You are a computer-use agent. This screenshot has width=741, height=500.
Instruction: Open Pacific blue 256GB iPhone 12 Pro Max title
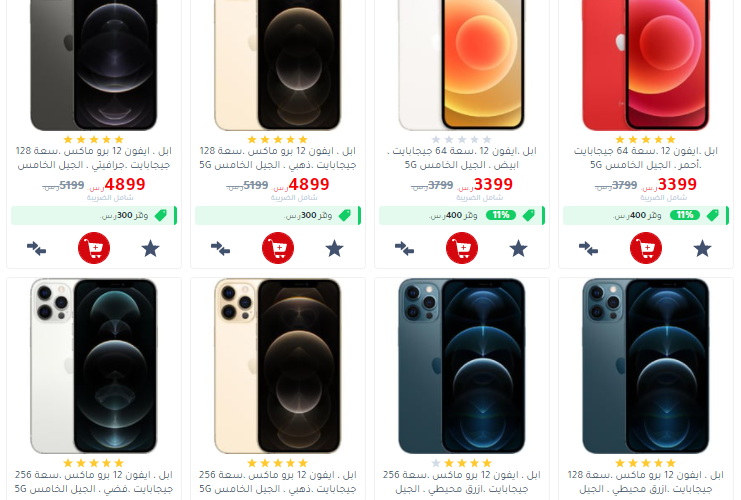462,482
